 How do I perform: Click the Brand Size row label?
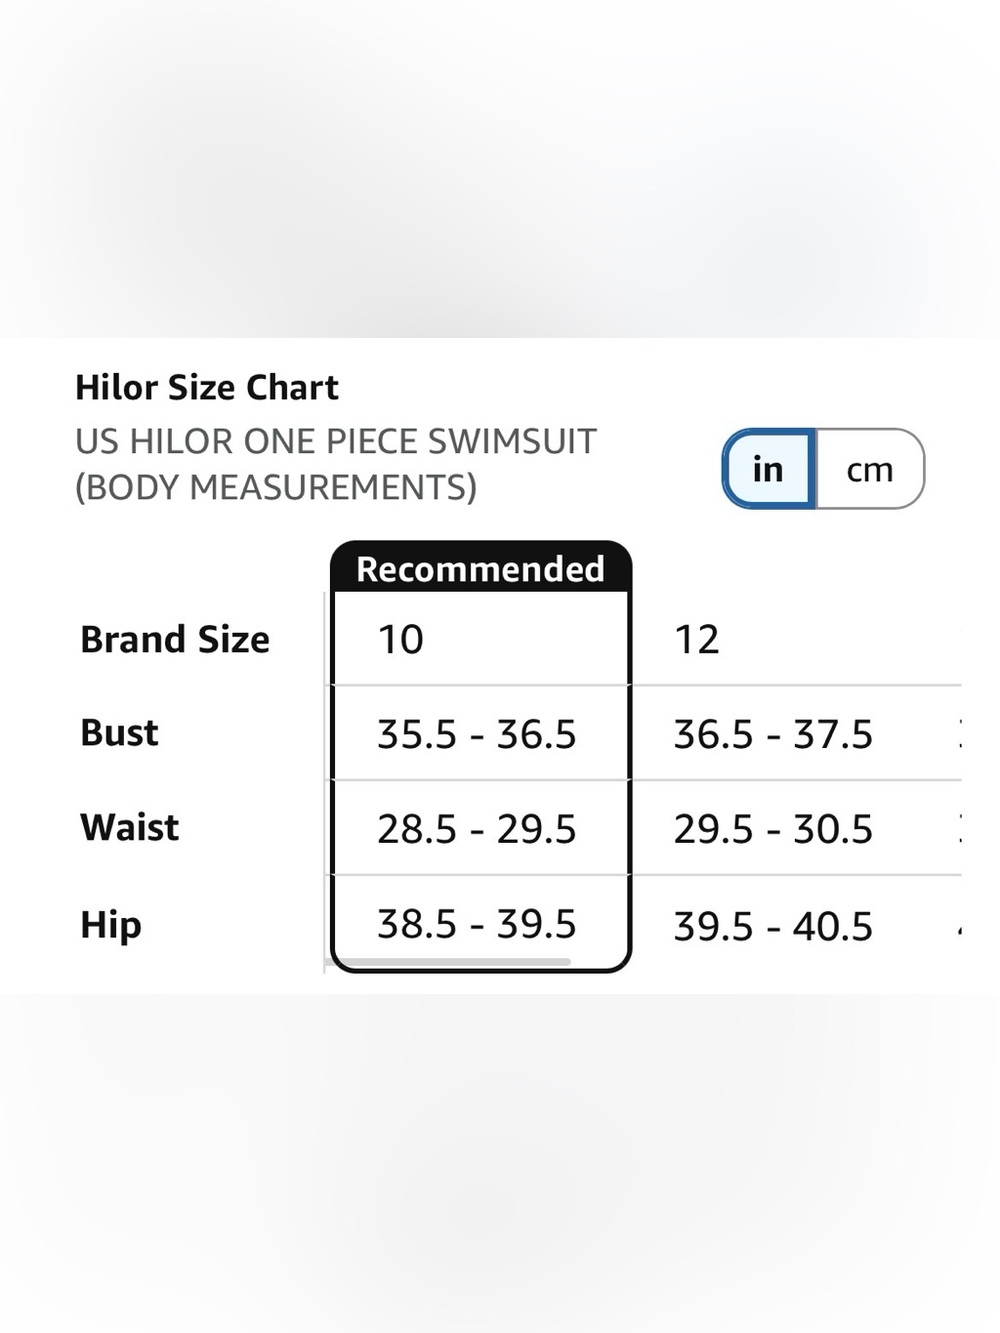click(175, 639)
